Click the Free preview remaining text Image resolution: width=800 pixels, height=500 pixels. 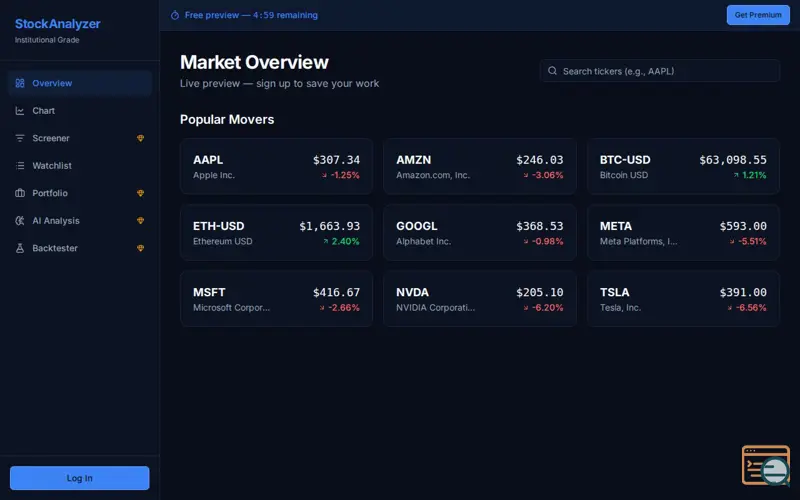[x=251, y=15]
